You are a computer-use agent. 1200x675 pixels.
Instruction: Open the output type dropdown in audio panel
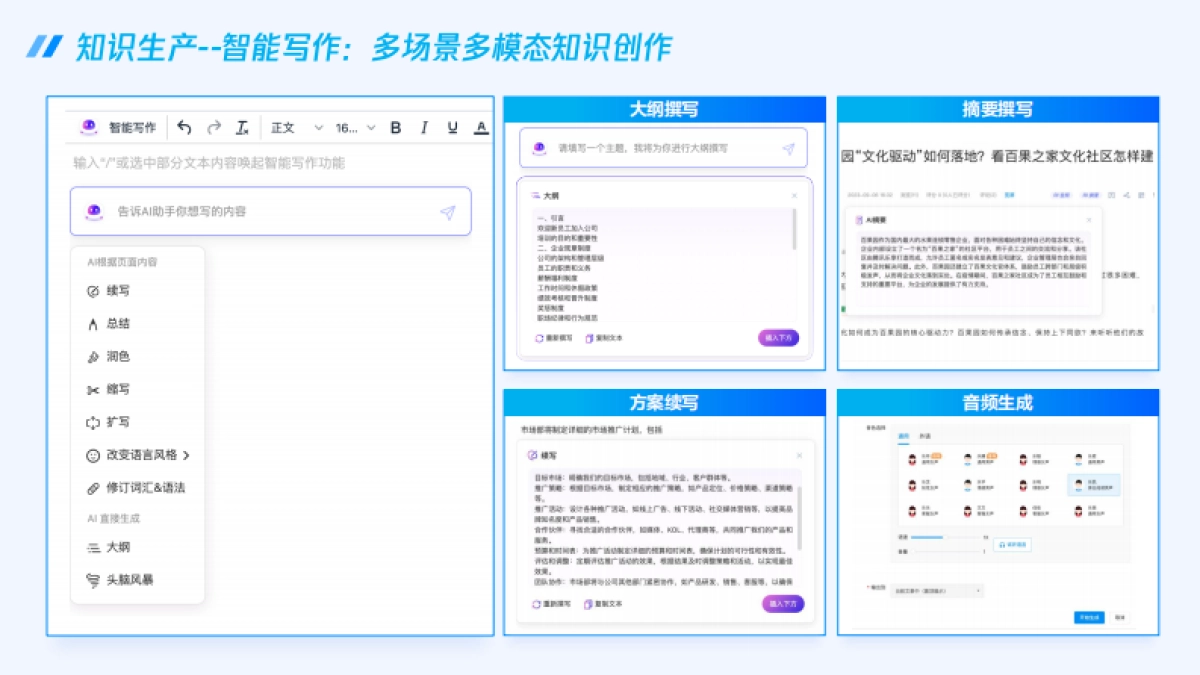point(937,589)
